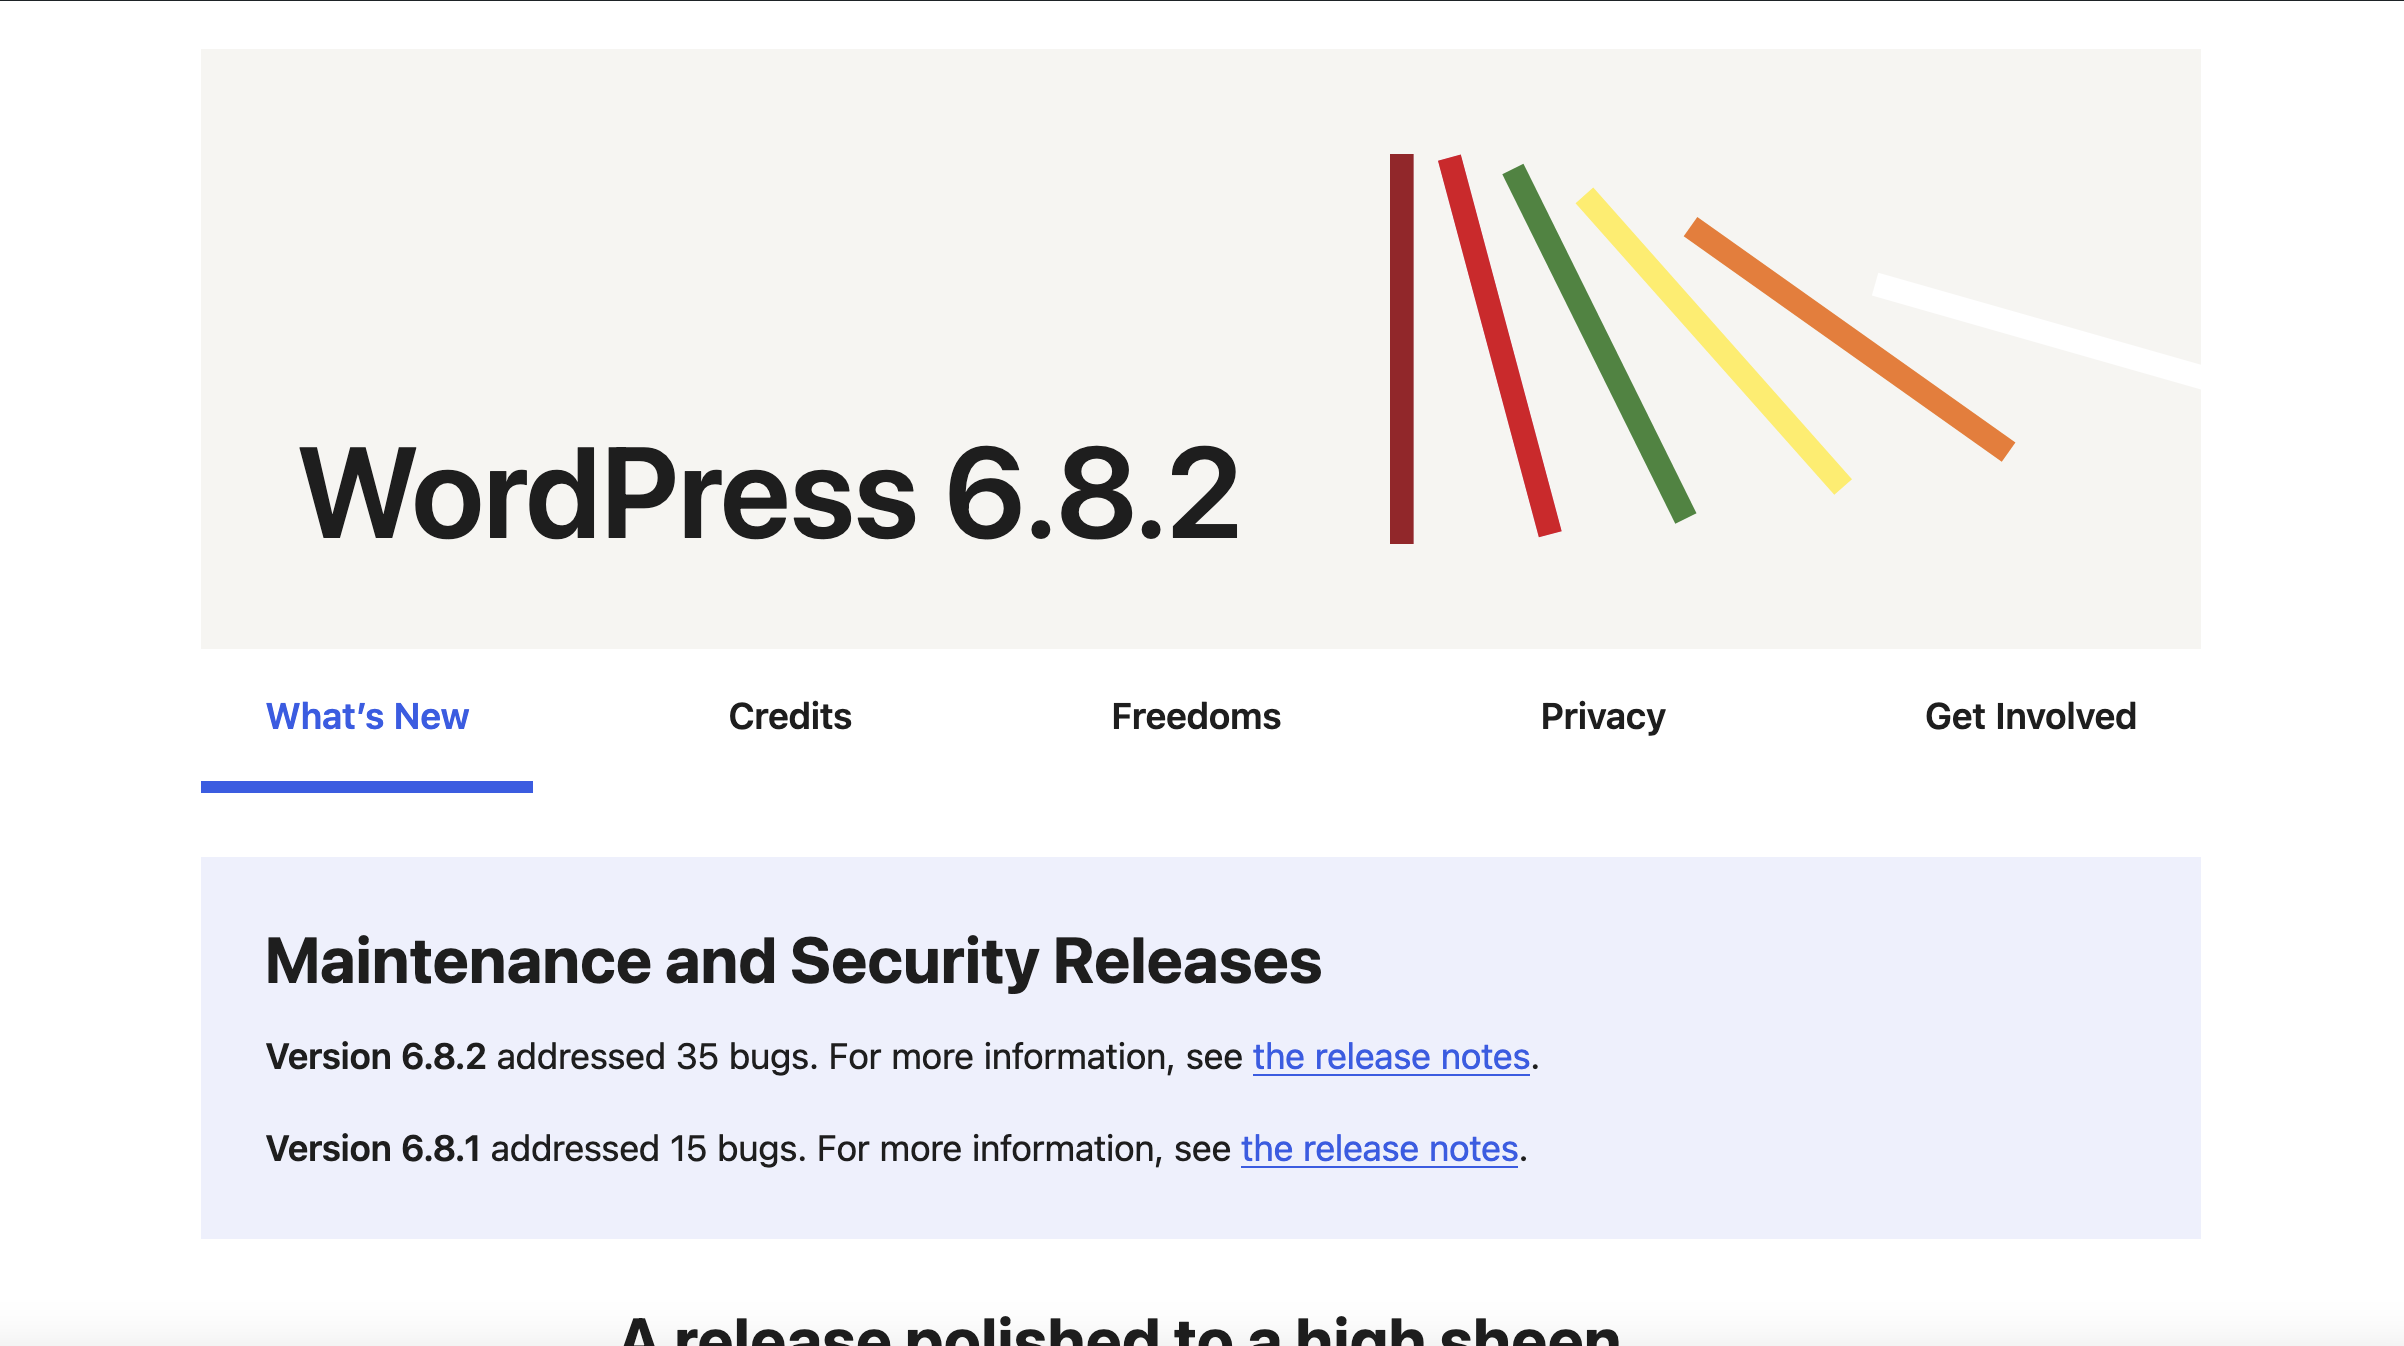Open the release notes for version 6.8.1
Screen dimensions: 2404x1346
pyautogui.click(x=1379, y=1148)
